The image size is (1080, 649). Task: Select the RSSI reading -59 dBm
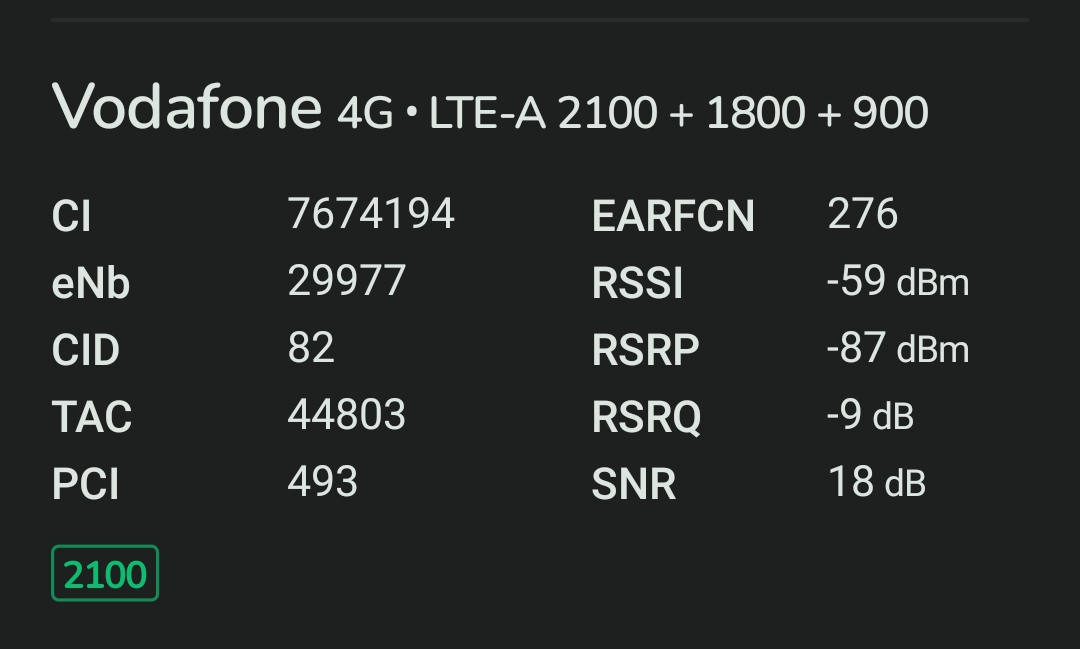[x=897, y=281]
